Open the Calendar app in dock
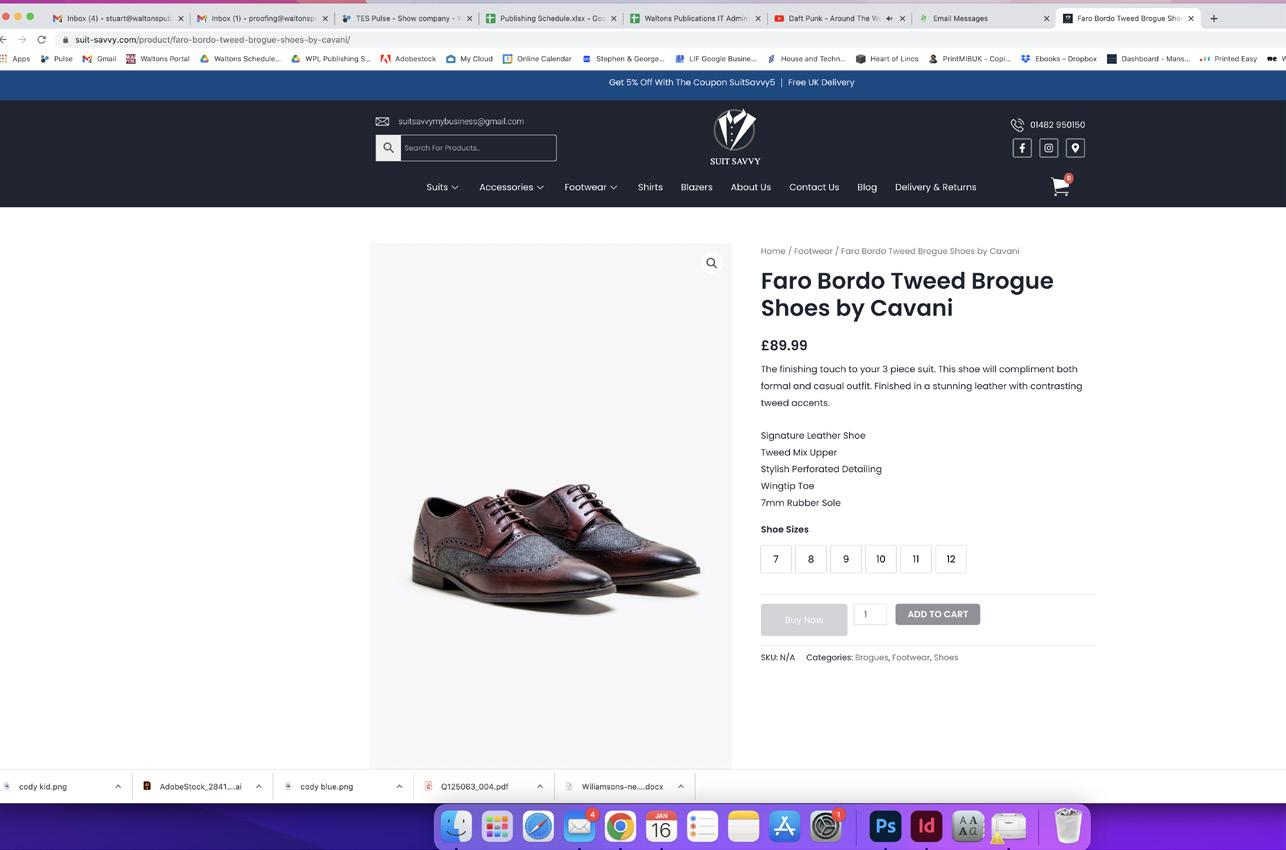Image resolution: width=1286 pixels, height=850 pixels. point(661,827)
